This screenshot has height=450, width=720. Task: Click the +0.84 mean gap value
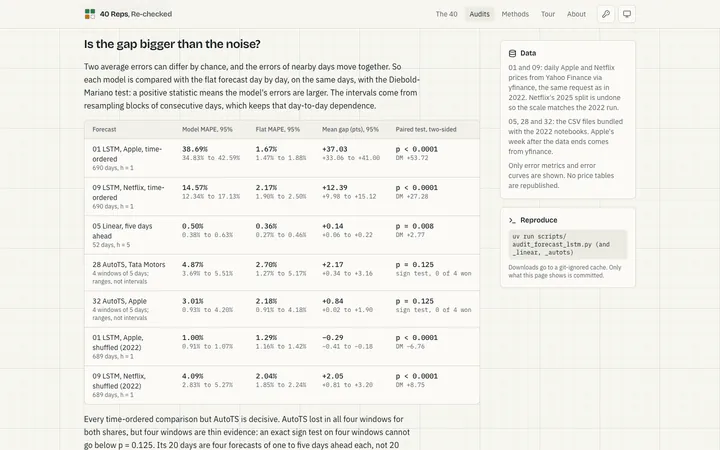point(332,301)
